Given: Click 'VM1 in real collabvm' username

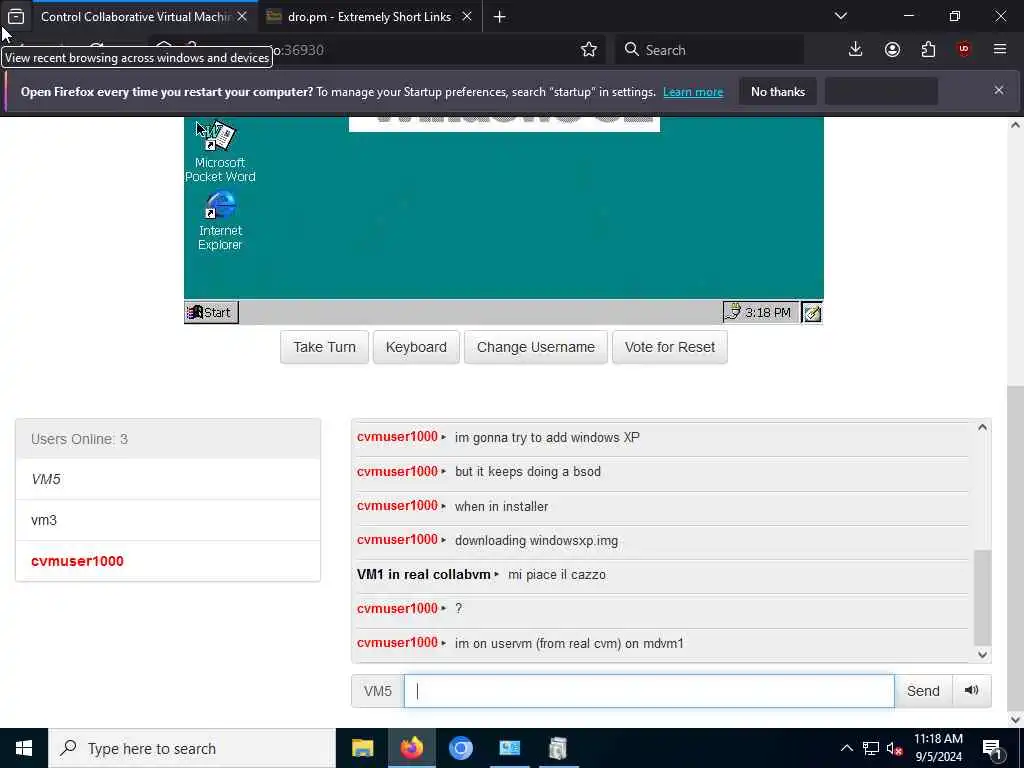Looking at the screenshot, I should click(x=423, y=575).
